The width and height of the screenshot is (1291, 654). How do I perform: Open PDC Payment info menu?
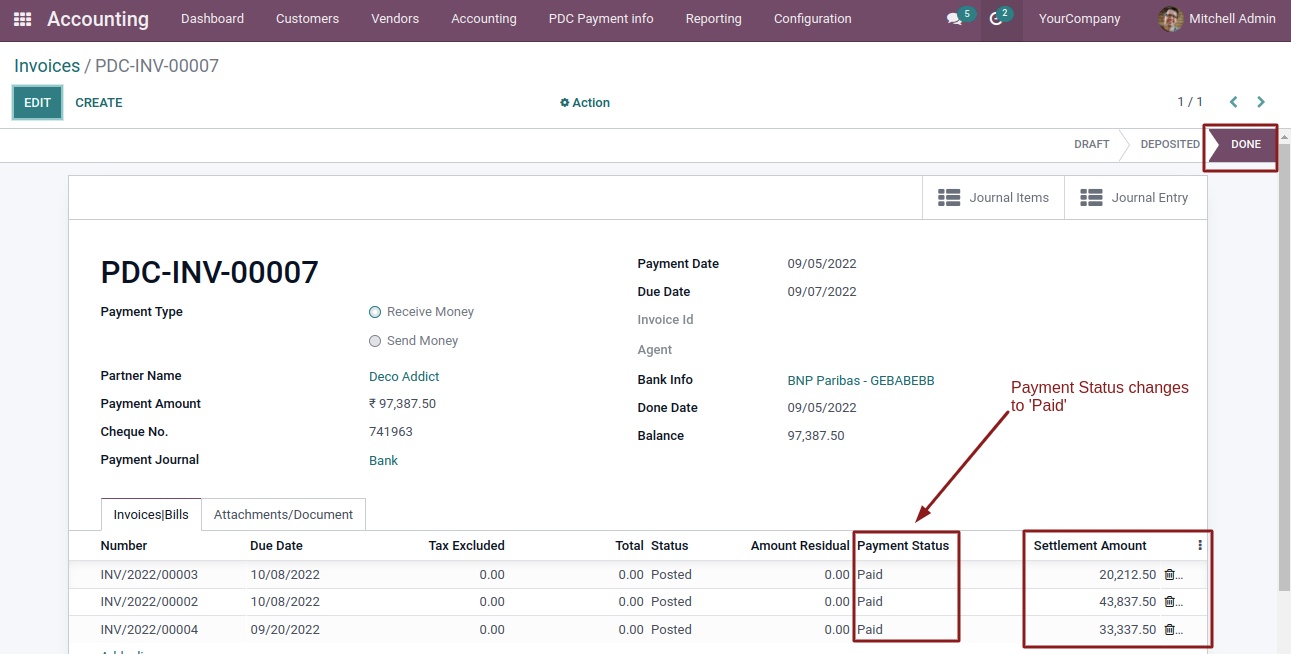click(601, 19)
